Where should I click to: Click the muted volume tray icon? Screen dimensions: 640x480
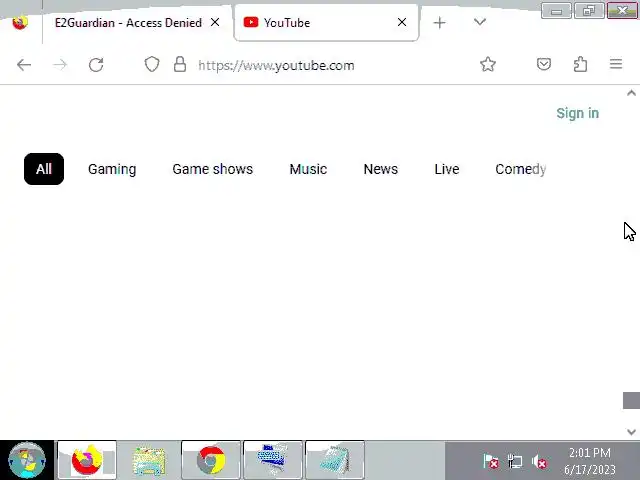point(540,462)
